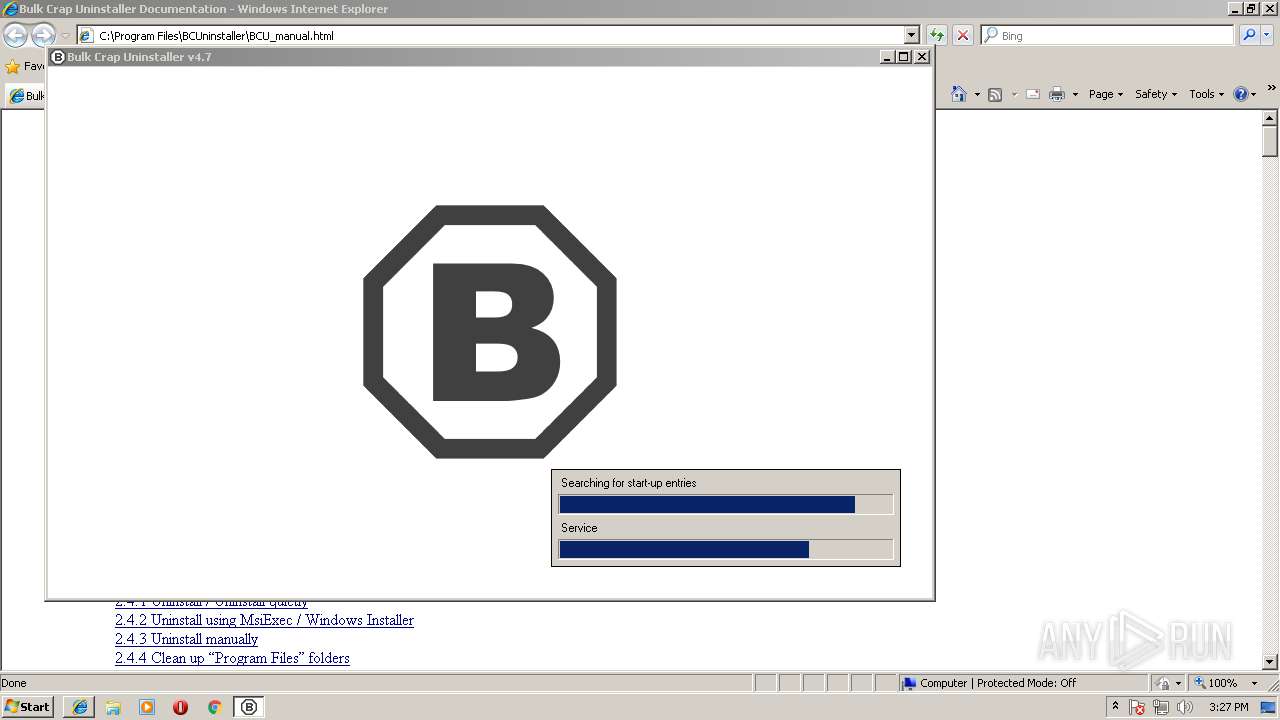The height and width of the screenshot is (720, 1280).
Task: Click the search magnifier button
Action: (1249, 35)
